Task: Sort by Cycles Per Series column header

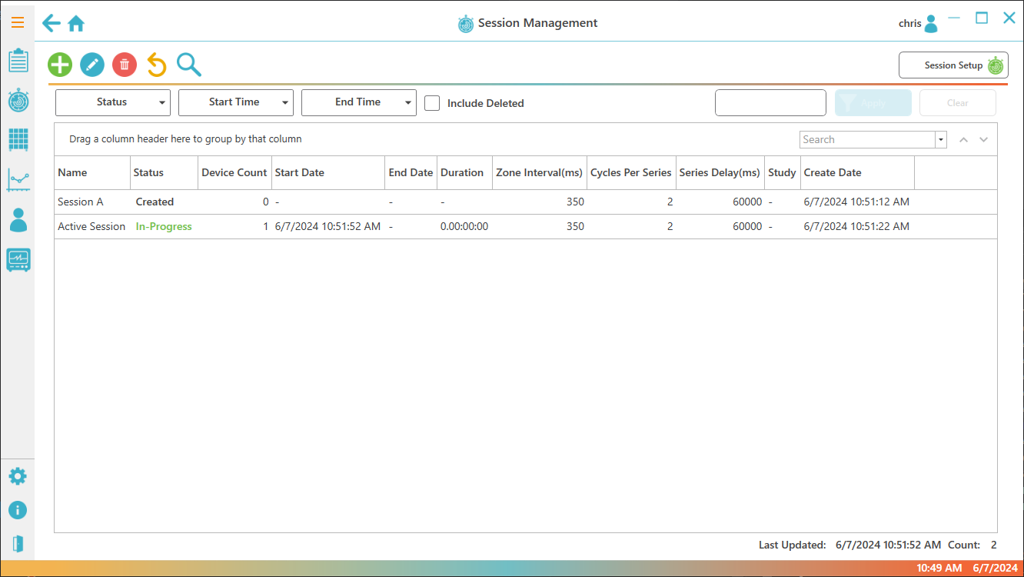Action: point(631,172)
